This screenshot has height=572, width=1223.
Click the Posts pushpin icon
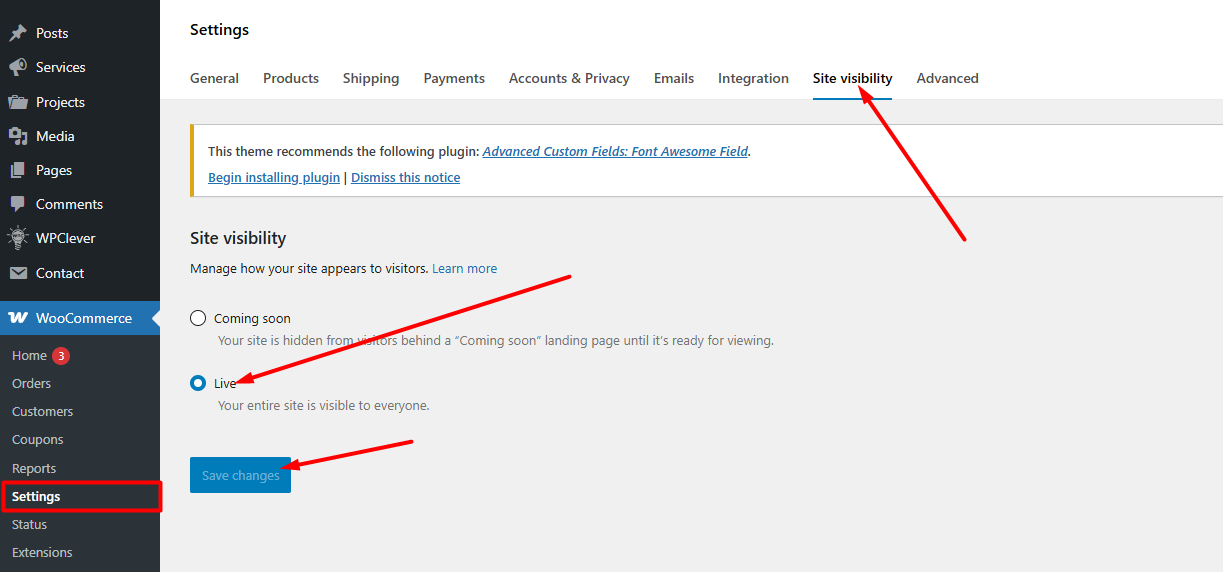click(x=18, y=33)
